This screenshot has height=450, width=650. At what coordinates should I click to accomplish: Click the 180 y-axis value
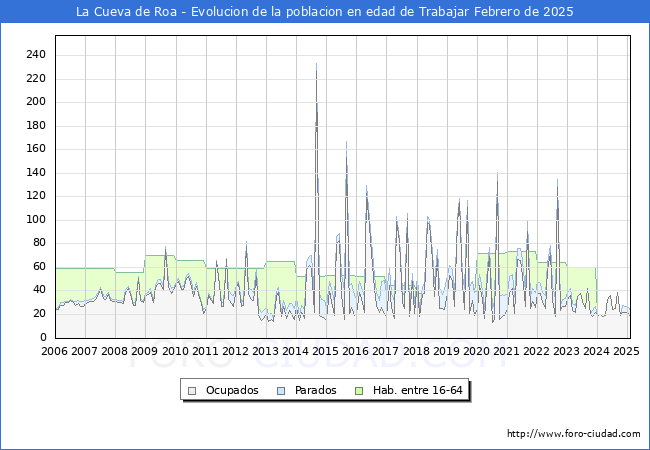pyautogui.click(x=36, y=125)
